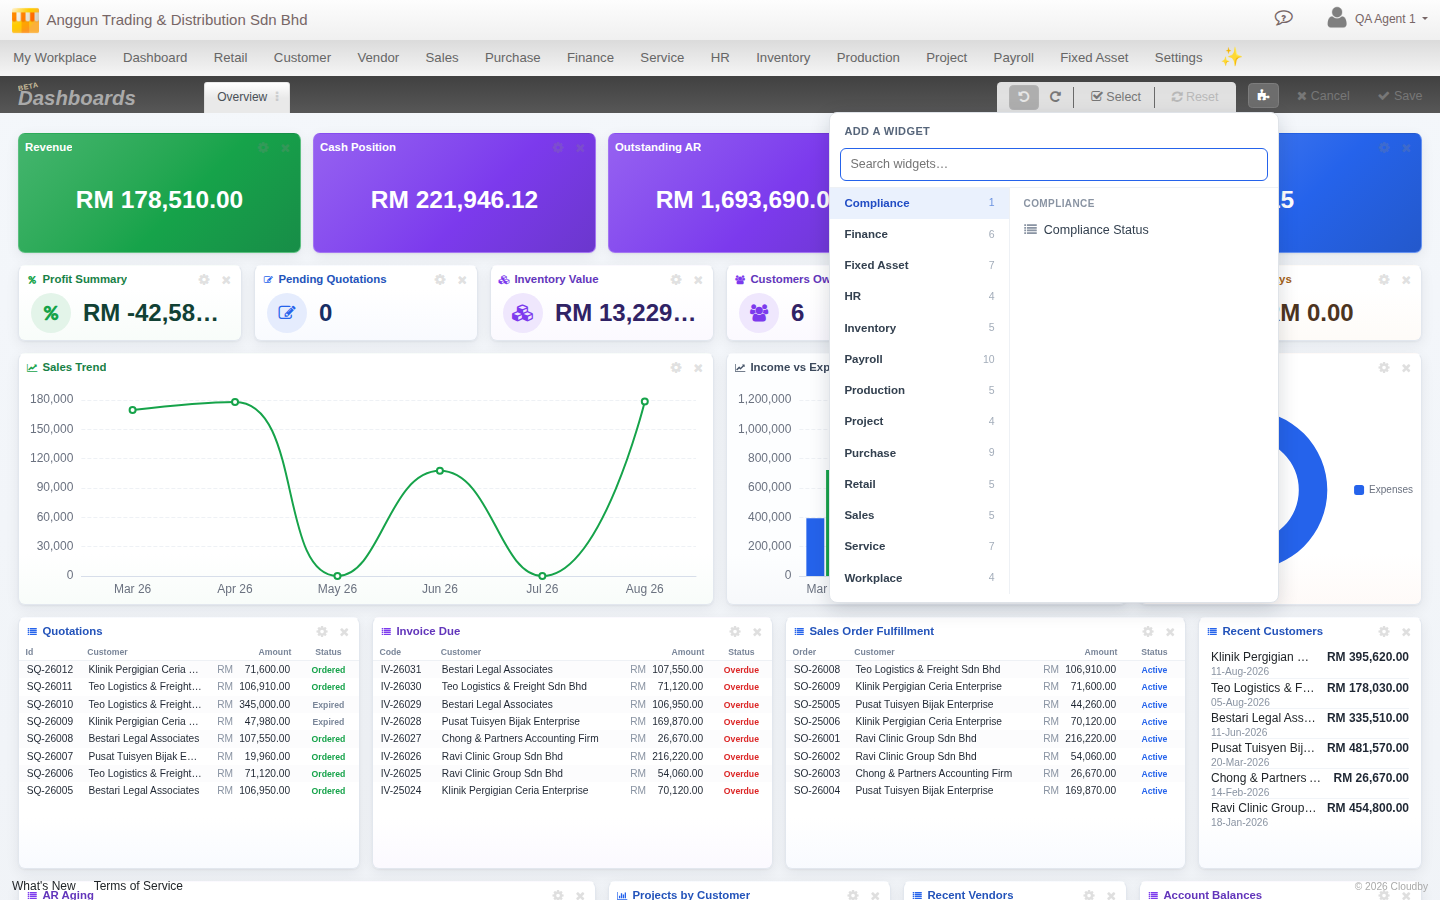Expand HR widget category
This screenshot has width=1440, height=900.
(x=919, y=296)
